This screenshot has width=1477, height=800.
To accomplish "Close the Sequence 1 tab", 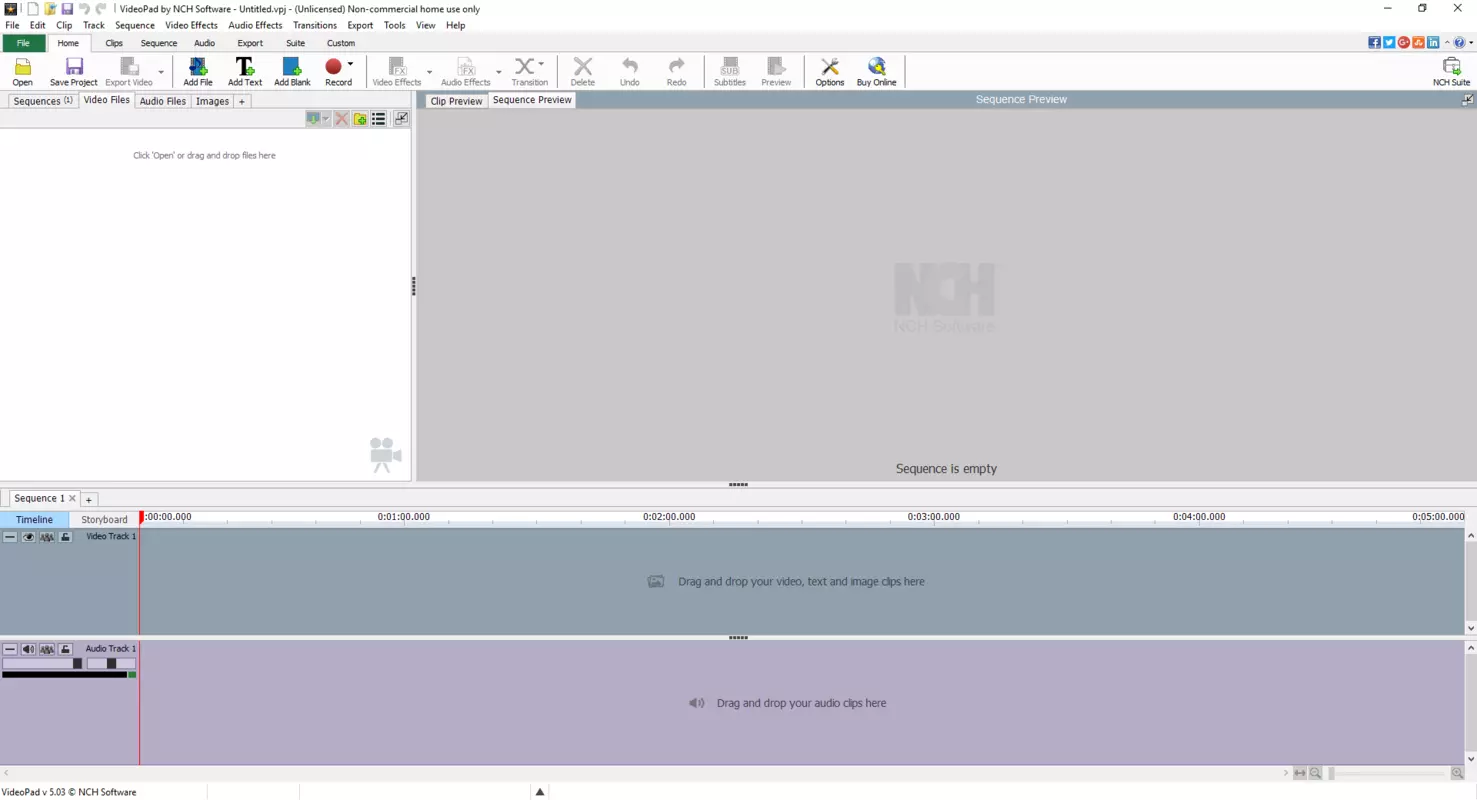I will click(72, 498).
